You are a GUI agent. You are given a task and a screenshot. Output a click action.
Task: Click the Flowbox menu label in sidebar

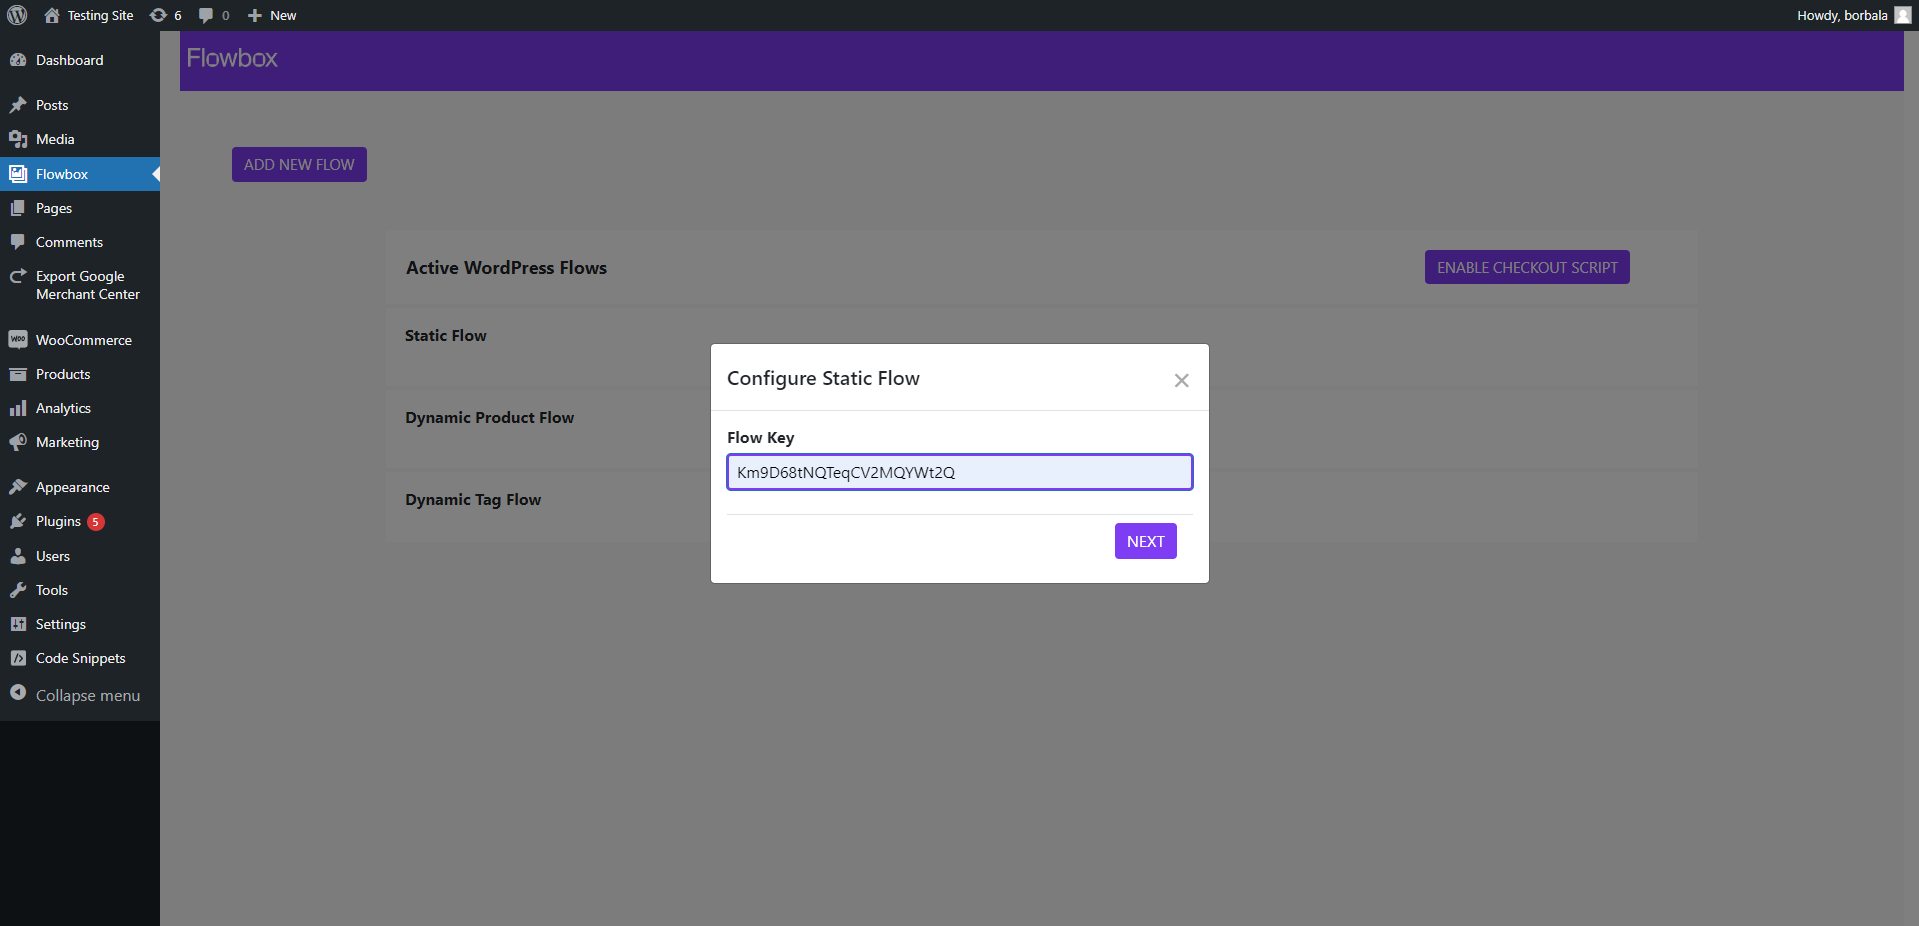(x=62, y=174)
